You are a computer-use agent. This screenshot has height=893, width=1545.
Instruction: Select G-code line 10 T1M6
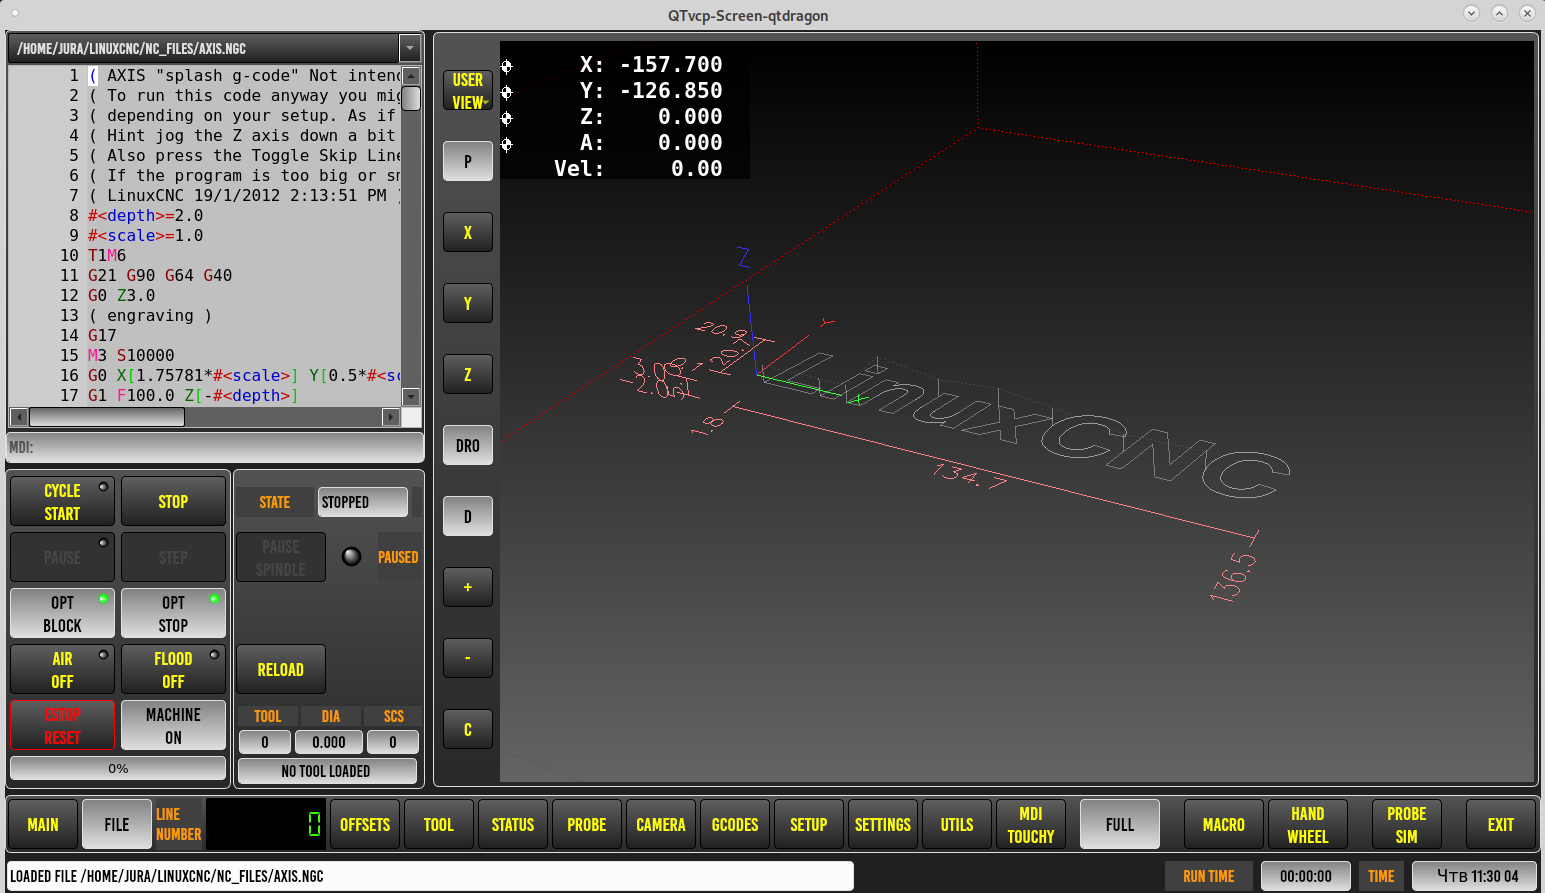pyautogui.click(x=107, y=255)
